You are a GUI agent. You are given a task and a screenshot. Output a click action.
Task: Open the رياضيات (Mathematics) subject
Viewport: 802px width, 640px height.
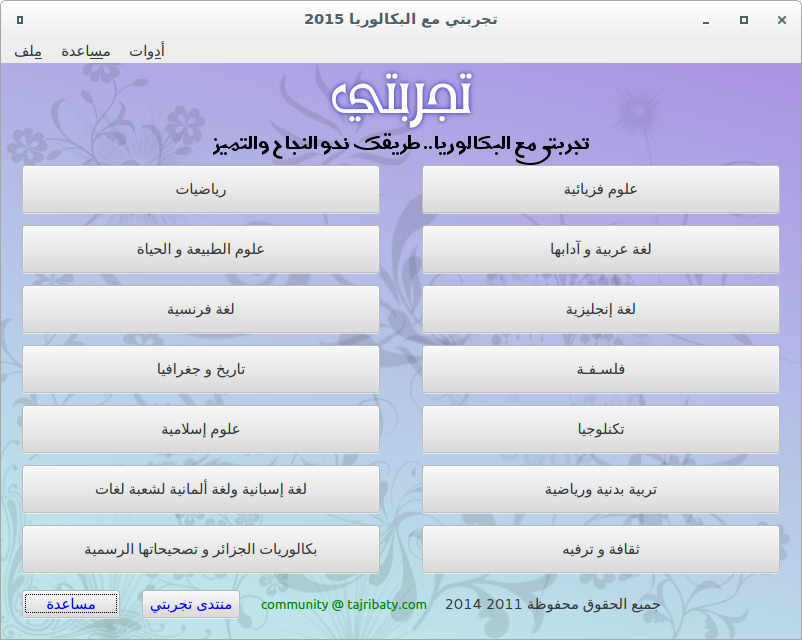(x=201, y=189)
